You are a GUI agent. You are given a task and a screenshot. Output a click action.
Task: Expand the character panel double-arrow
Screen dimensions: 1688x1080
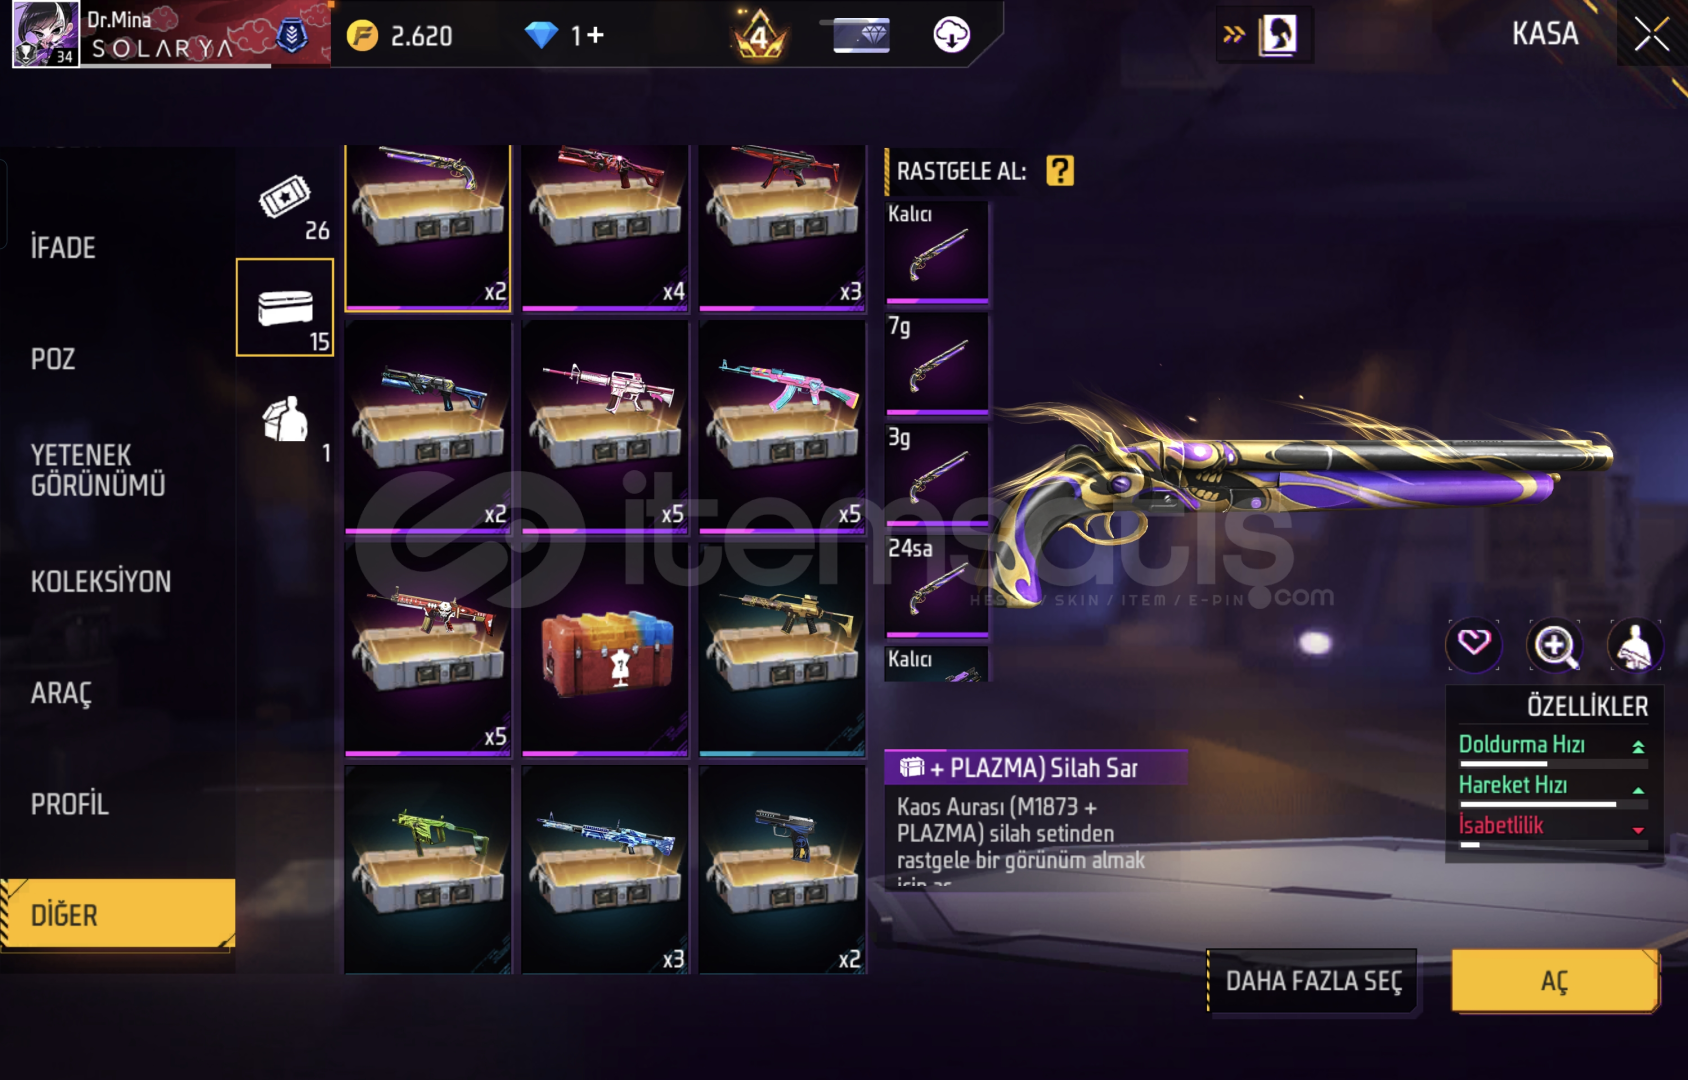click(x=1234, y=35)
